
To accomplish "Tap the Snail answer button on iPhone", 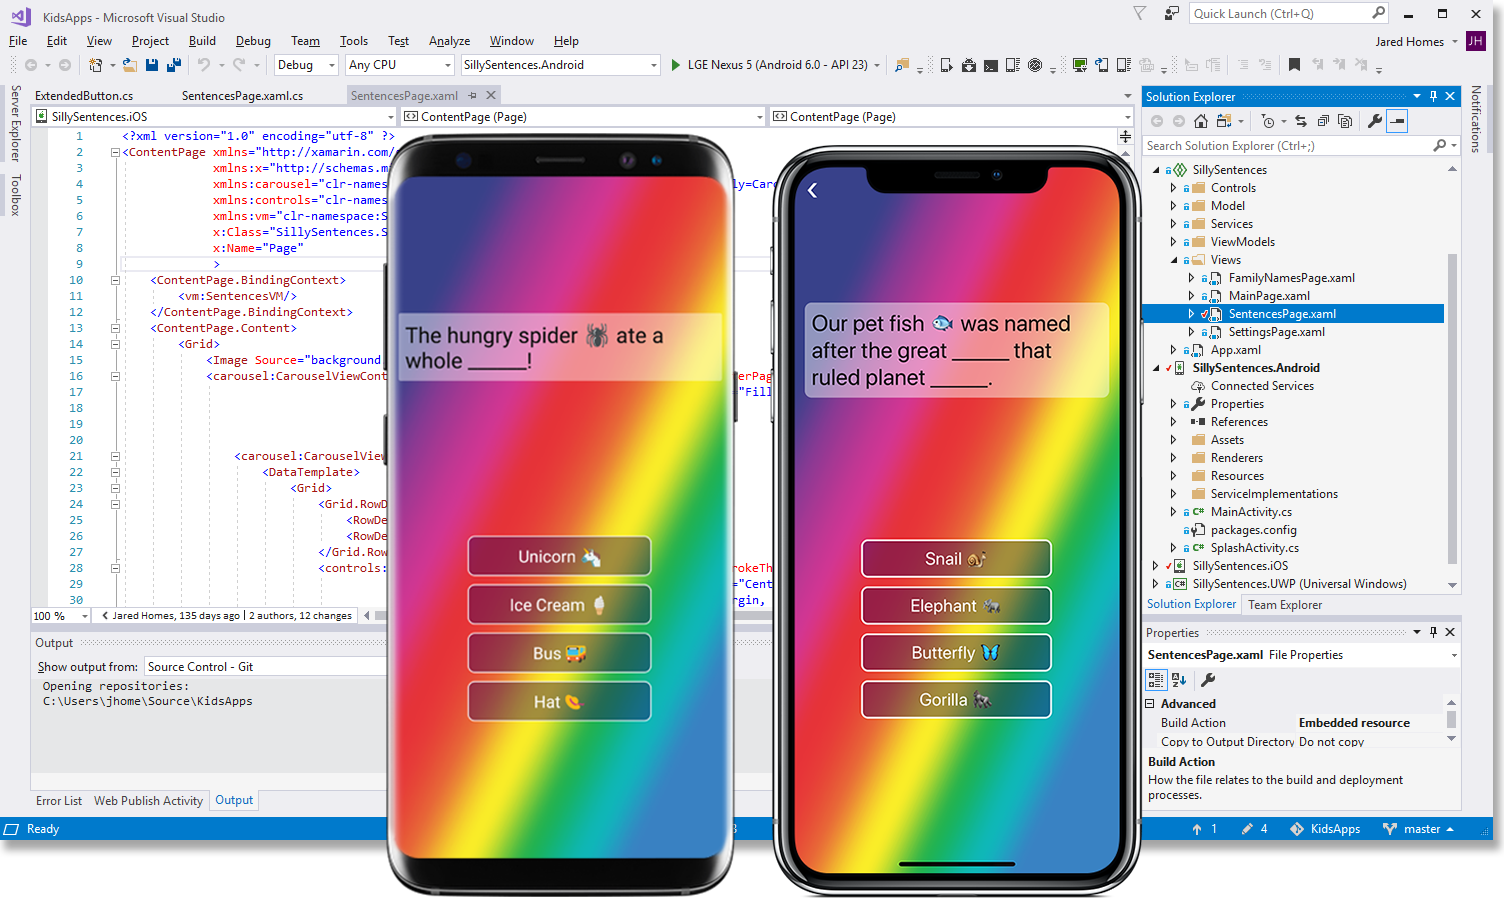I will [x=956, y=559].
